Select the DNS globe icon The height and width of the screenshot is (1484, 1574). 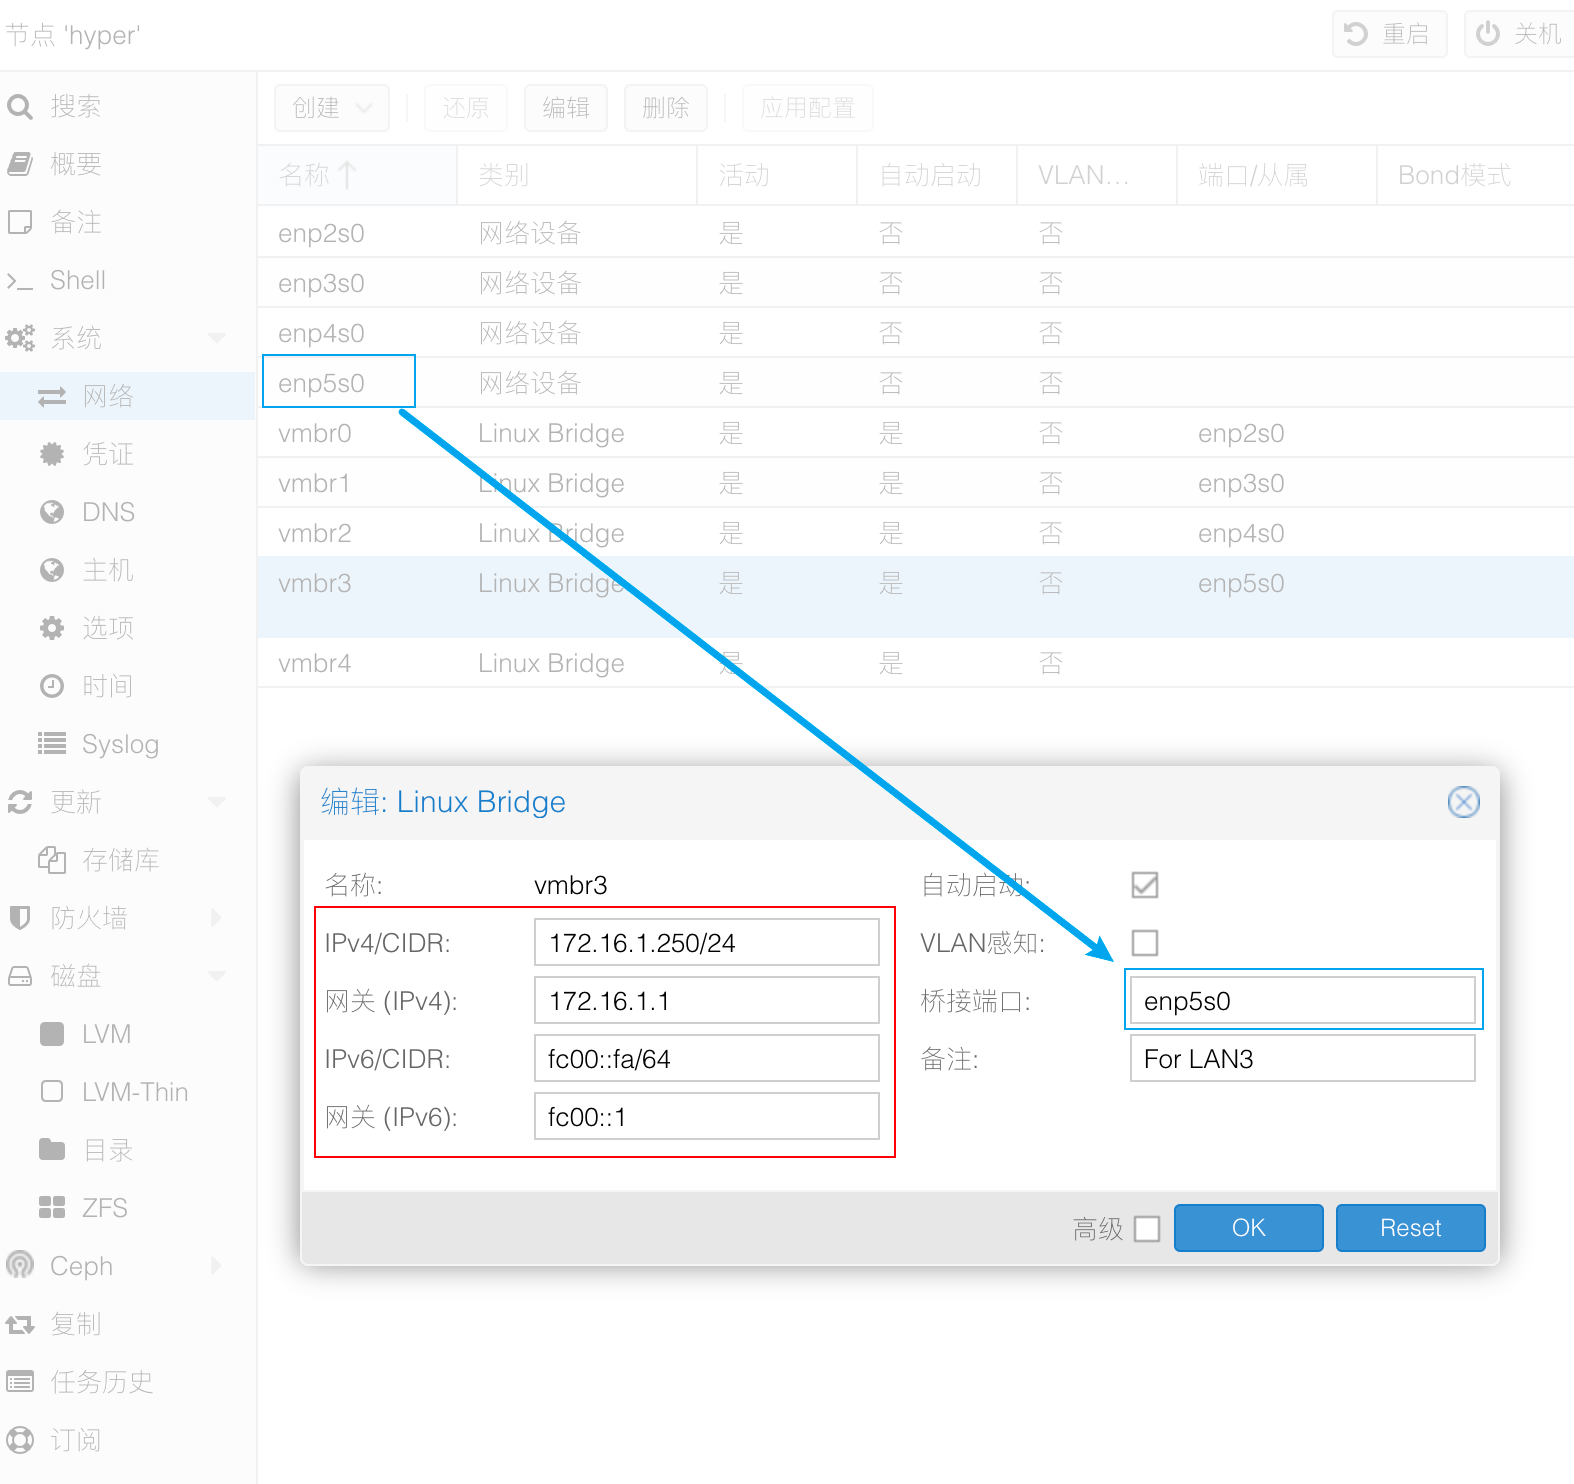(52, 513)
